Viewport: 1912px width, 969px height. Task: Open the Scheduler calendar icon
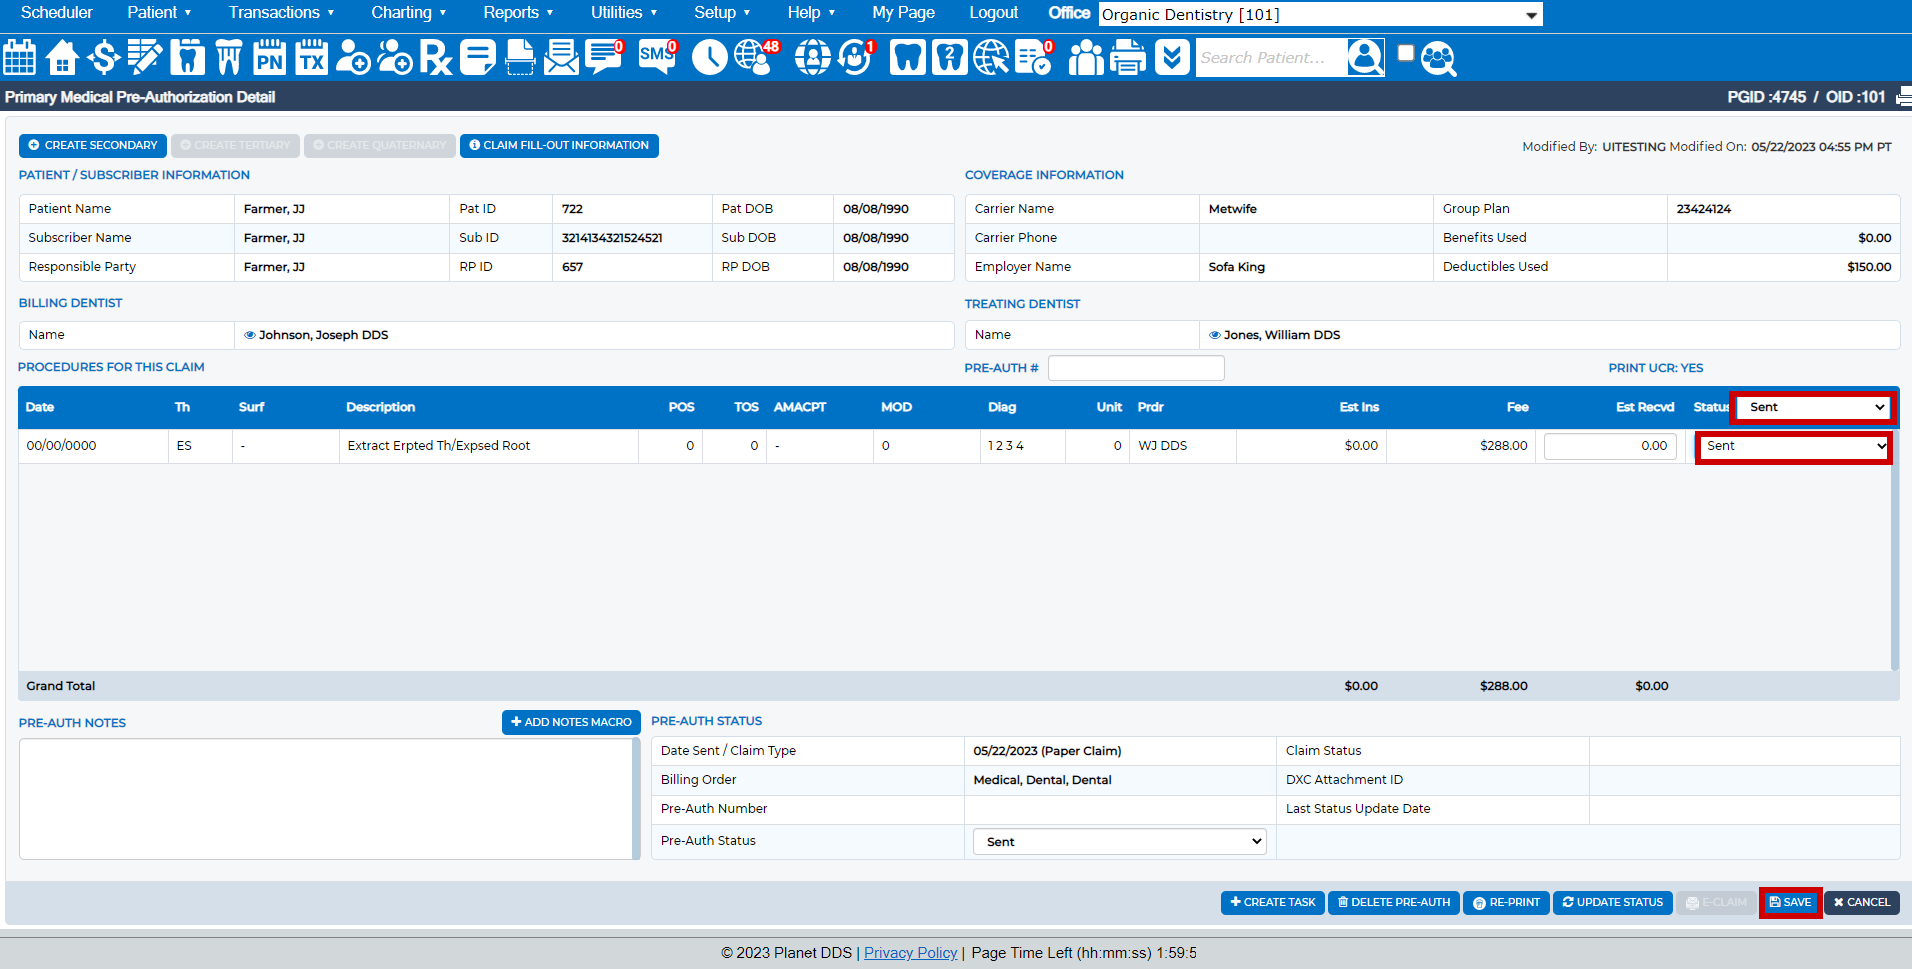[x=19, y=58]
